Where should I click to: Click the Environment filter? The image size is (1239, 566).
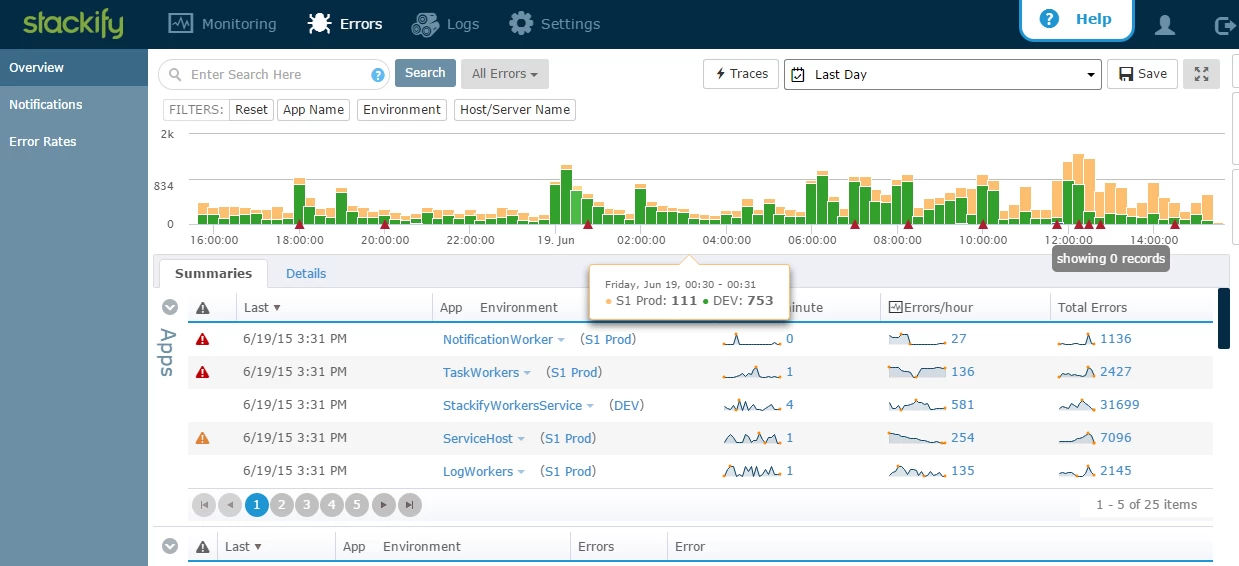402,110
